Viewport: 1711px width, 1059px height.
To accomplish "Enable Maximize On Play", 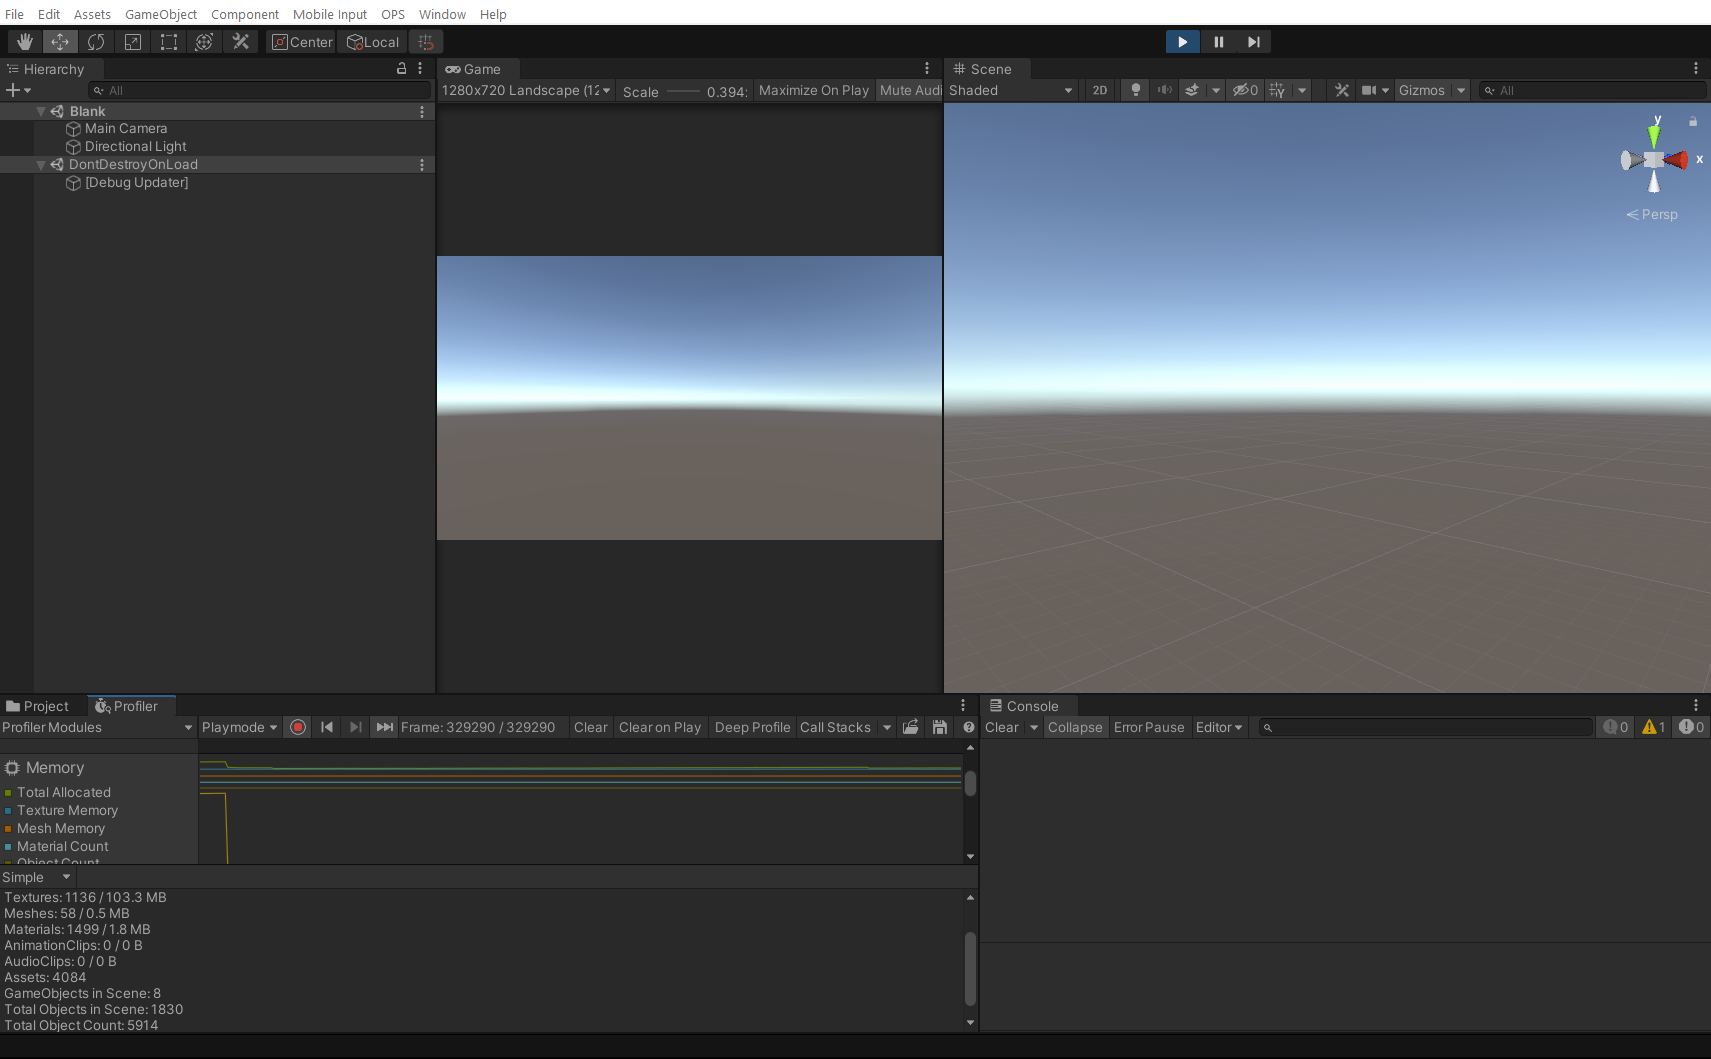I will click(813, 90).
